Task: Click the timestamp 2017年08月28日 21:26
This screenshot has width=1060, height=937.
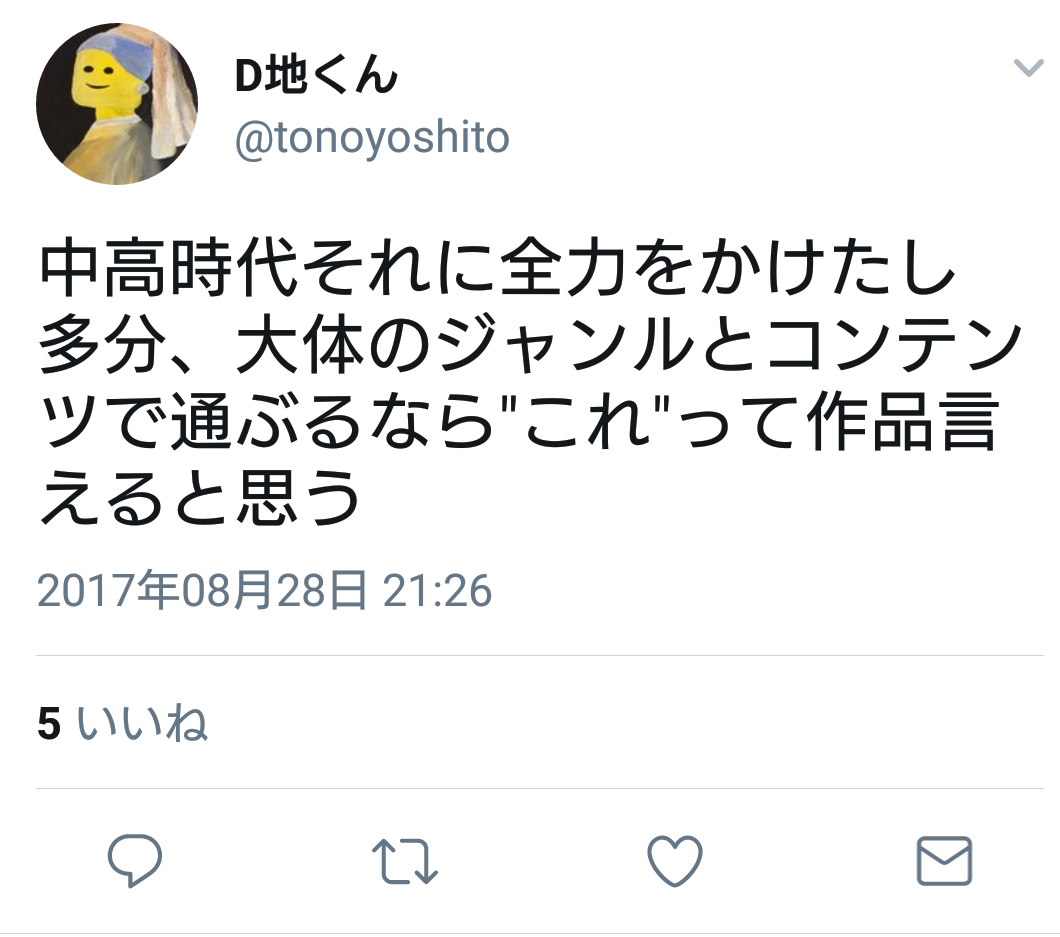Action: [264, 591]
